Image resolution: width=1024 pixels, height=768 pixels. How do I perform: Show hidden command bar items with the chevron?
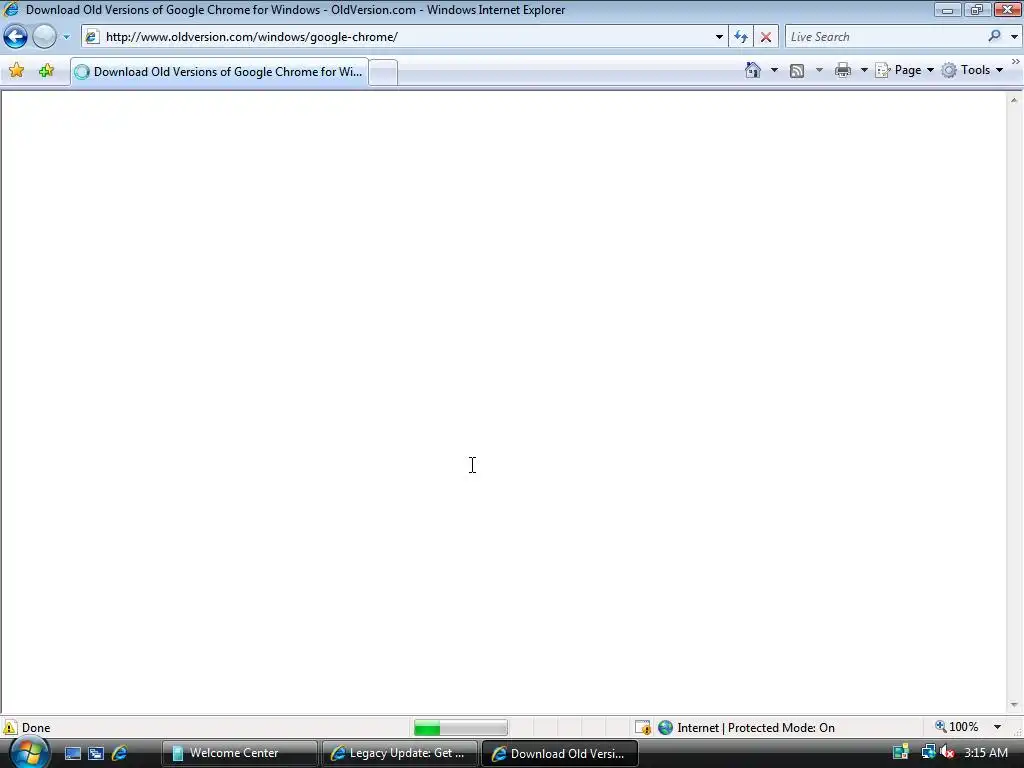click(1016, 62)
